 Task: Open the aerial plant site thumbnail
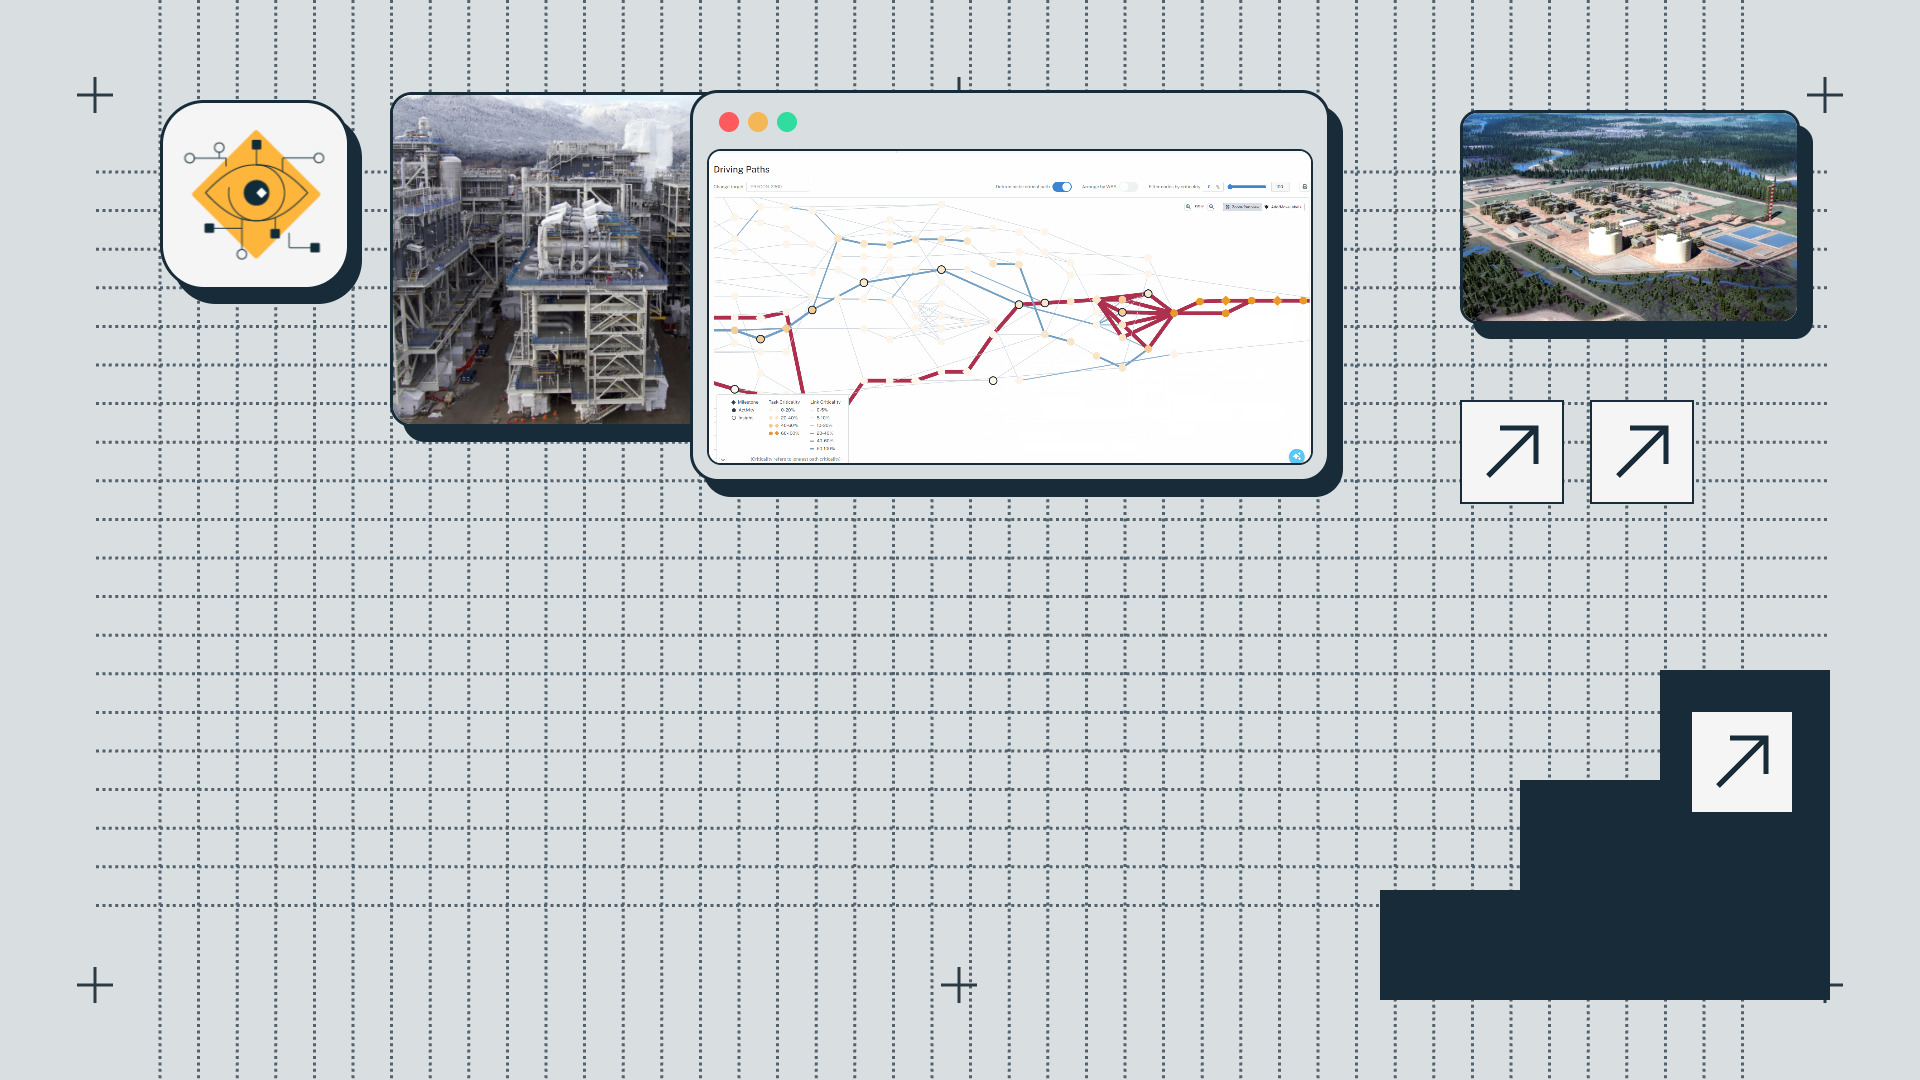point(1629,216)
